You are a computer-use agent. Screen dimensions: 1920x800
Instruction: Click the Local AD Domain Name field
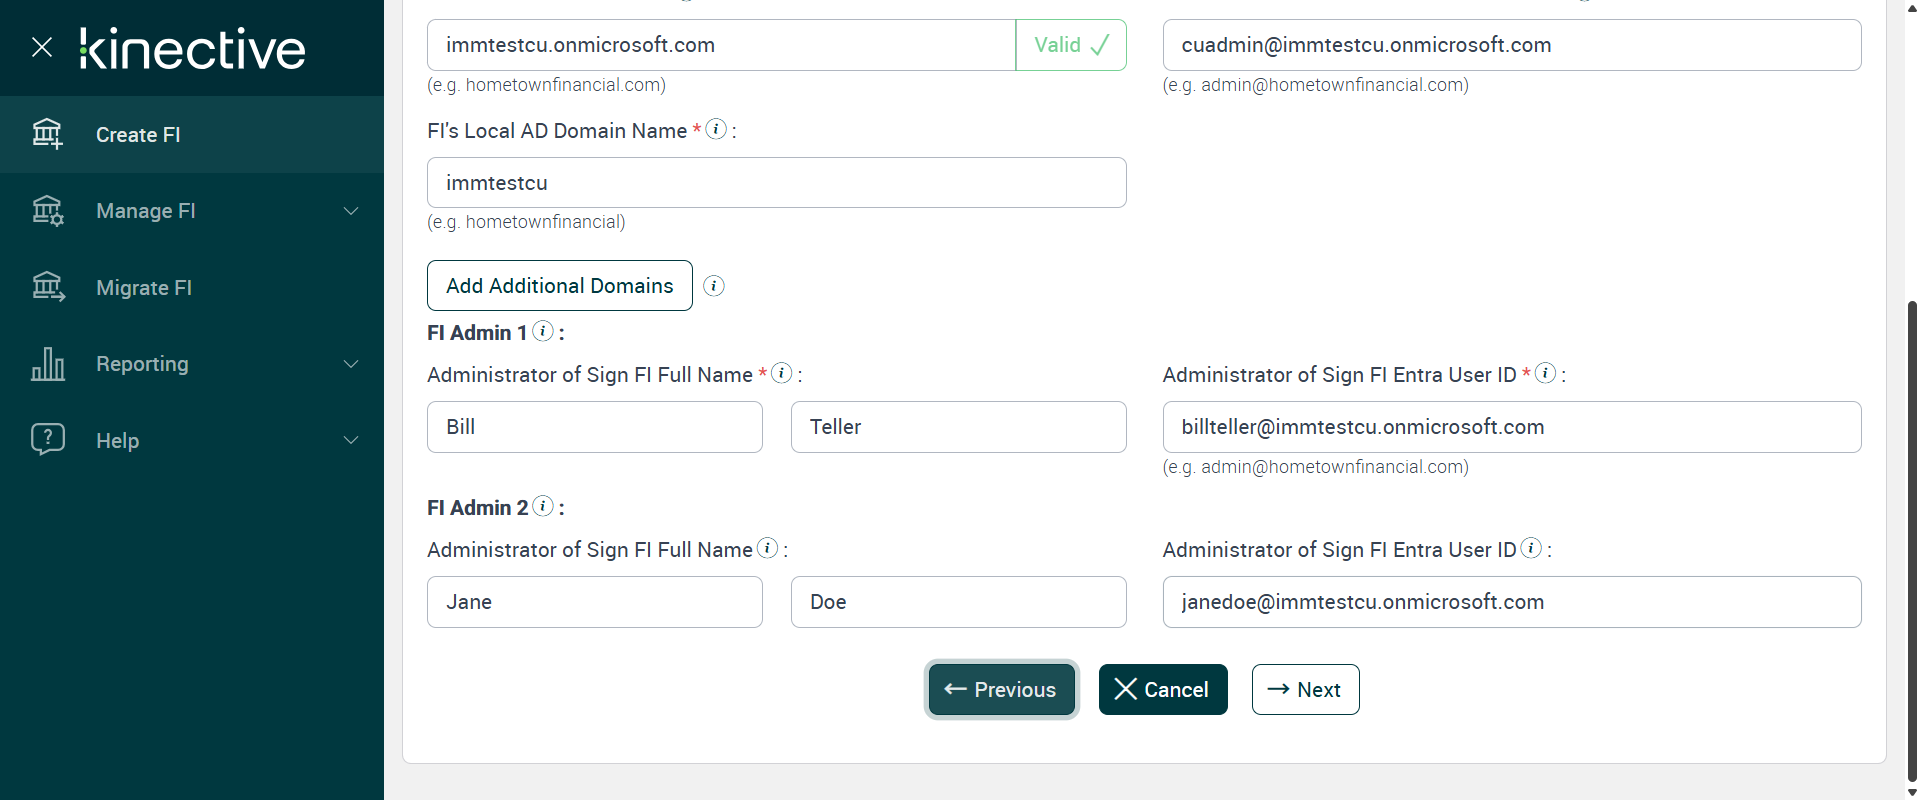(776, 183)
